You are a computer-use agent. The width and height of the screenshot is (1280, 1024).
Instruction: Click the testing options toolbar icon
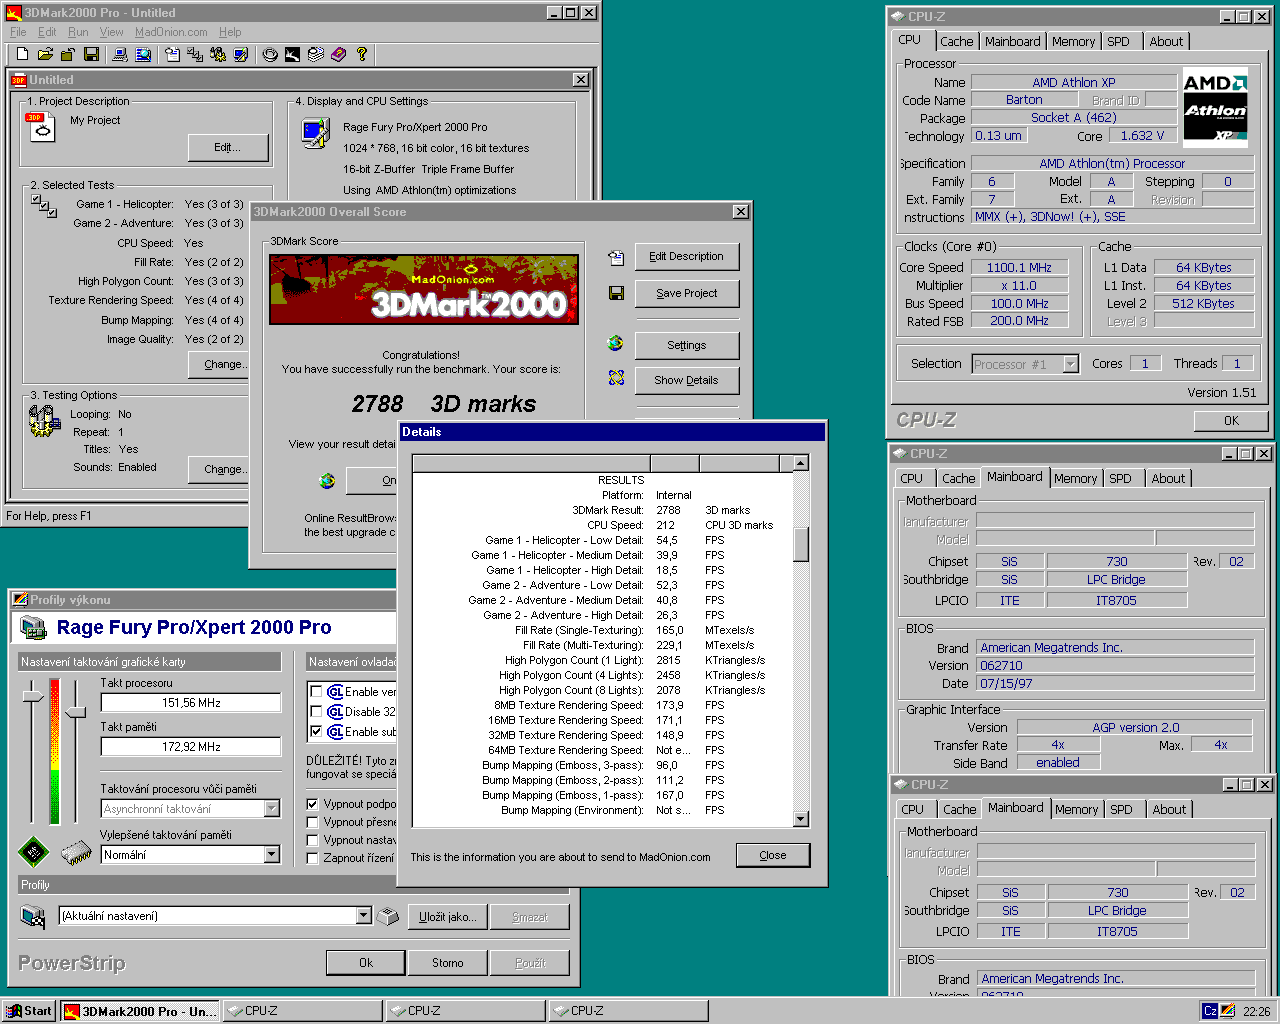[x=218, y=54]
